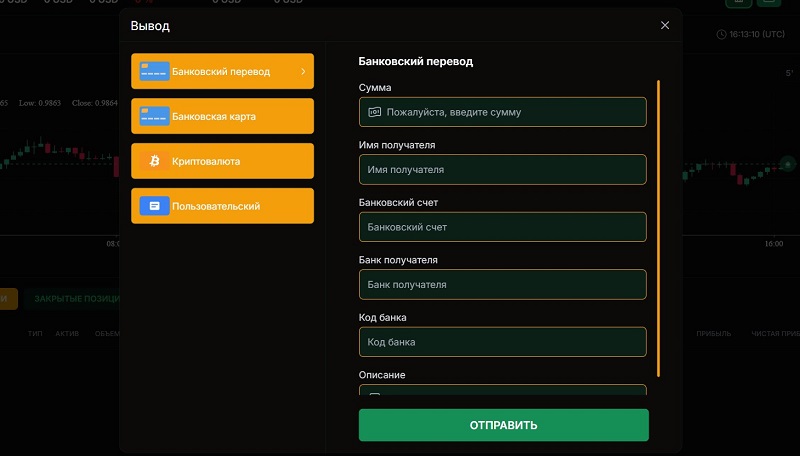Select the Банковская карта withdrawal method
800x456 pixels.
coord(222,116)
